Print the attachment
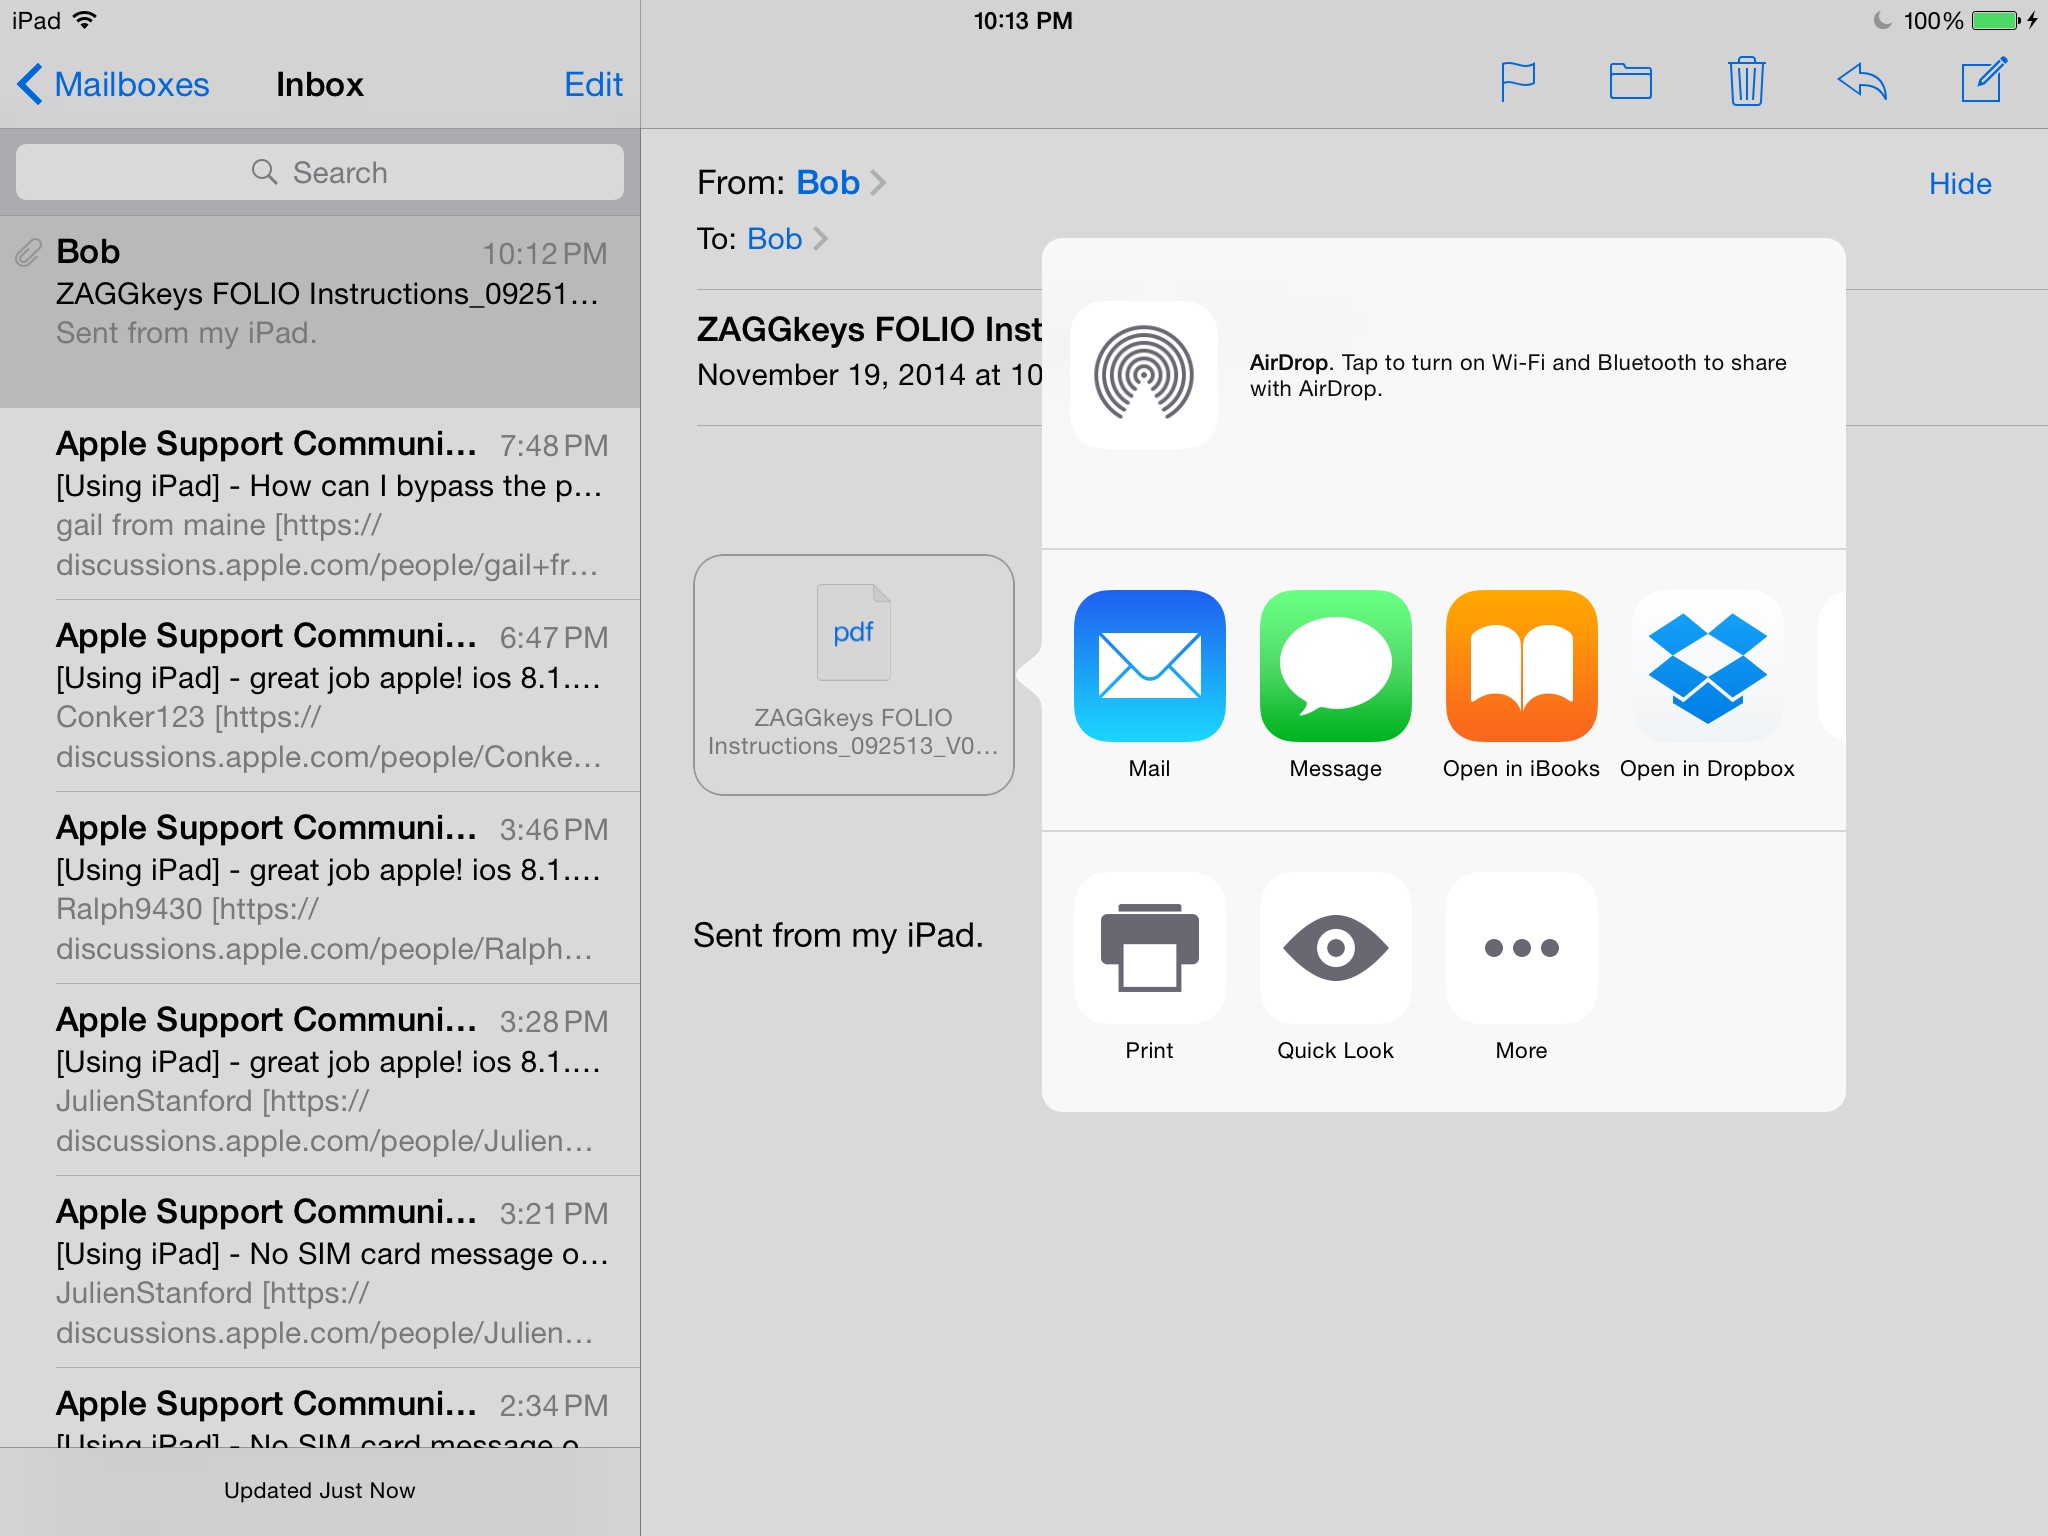The width and height of the screenshot is (2048, 1536). click(1149, 948)
